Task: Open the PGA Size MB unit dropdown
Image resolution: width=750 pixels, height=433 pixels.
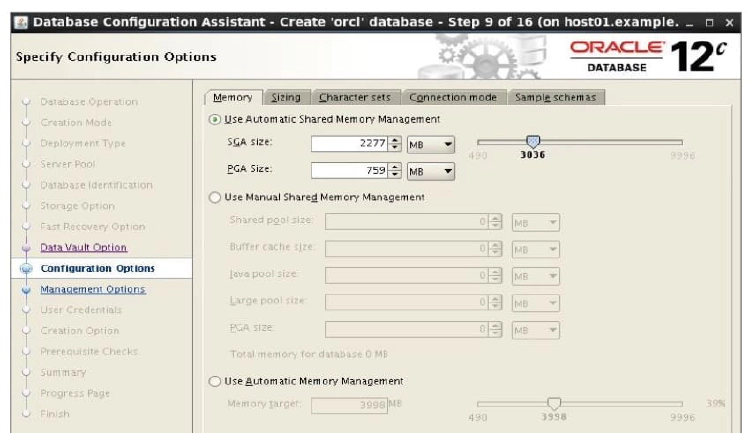Action: [x=430, y=171]
